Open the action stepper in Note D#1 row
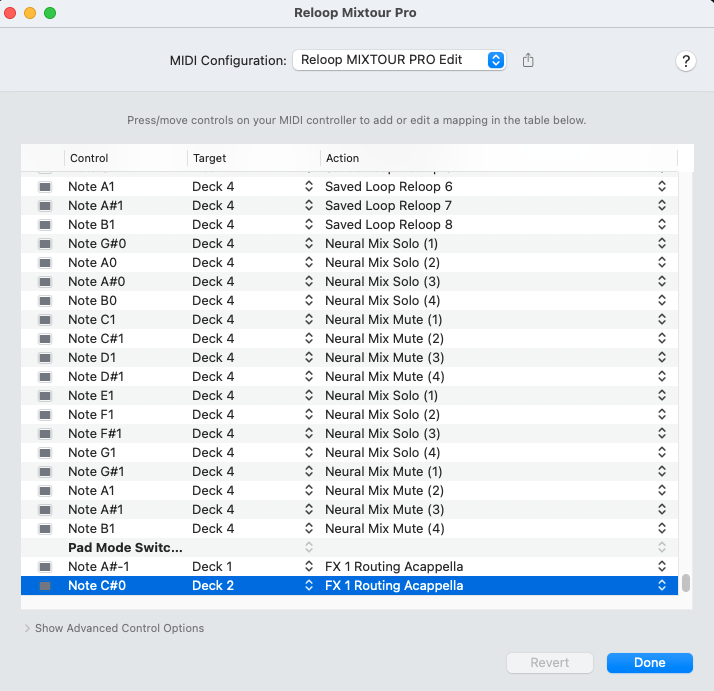Image resolution: width=714 pixels, height=691 pixels. click(662, 376)
